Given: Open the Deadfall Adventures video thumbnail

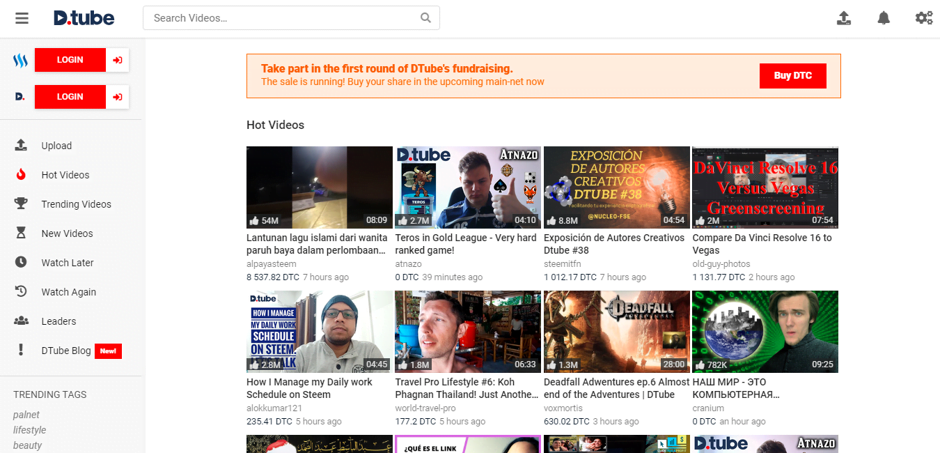Looking at the screenshot, I should [x=616, y=332].
